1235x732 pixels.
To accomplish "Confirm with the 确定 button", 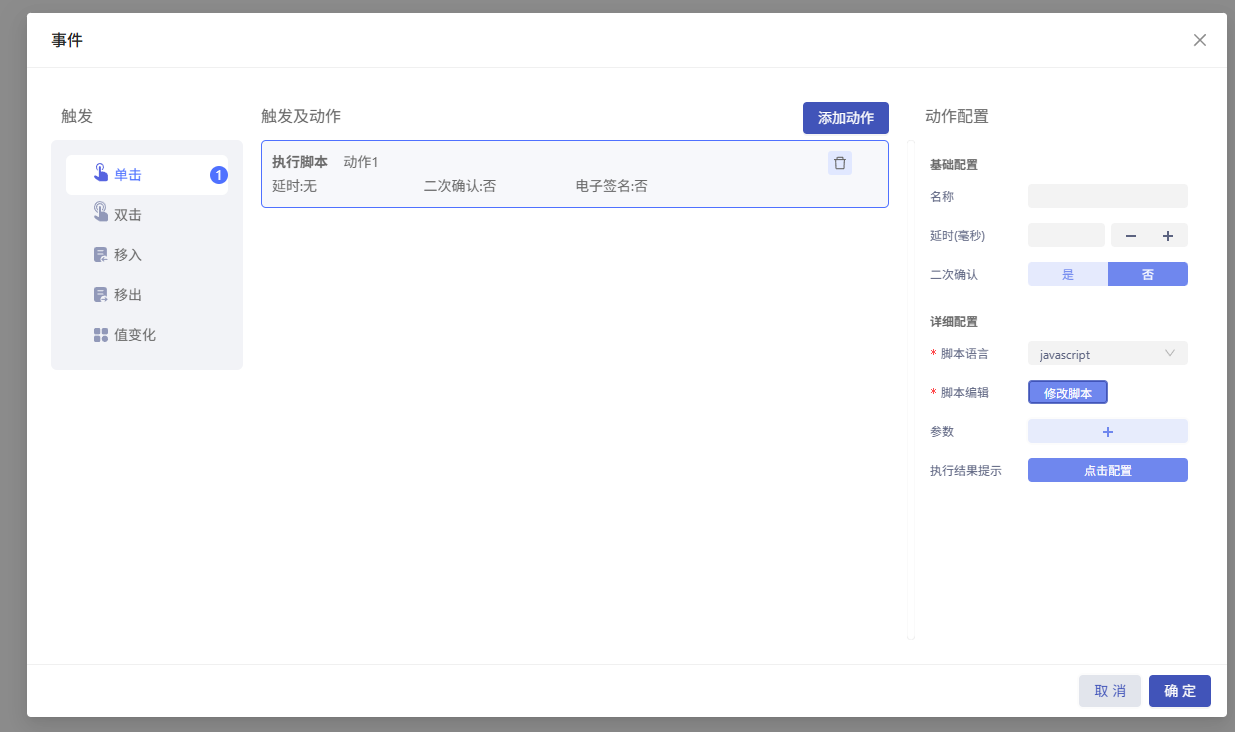I will click(x=1180, y=691).
